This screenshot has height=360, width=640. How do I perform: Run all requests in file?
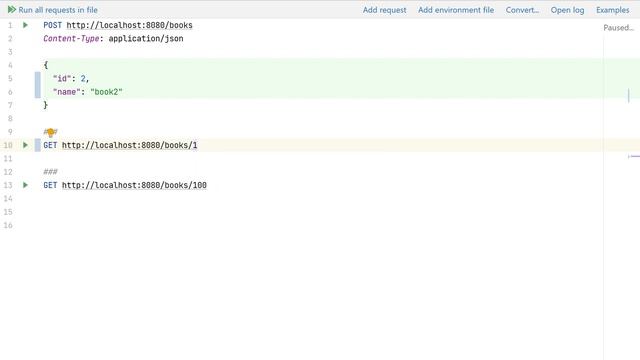click(x=53, y=10)
